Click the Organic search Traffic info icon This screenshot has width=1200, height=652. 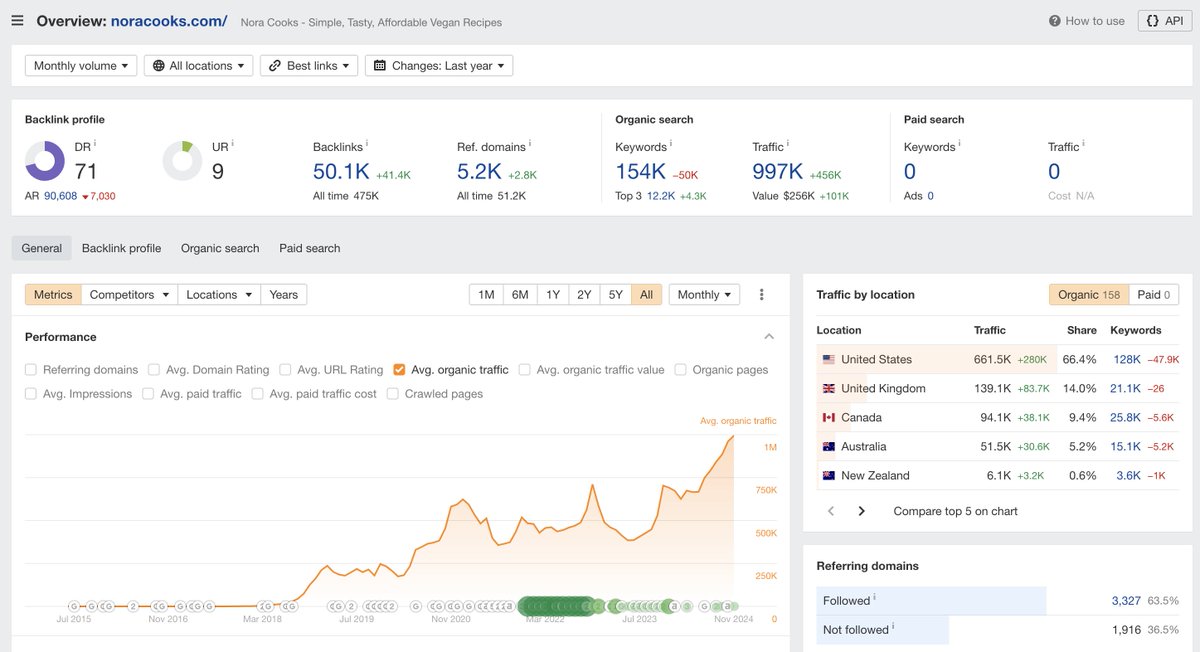coord(789,145)
